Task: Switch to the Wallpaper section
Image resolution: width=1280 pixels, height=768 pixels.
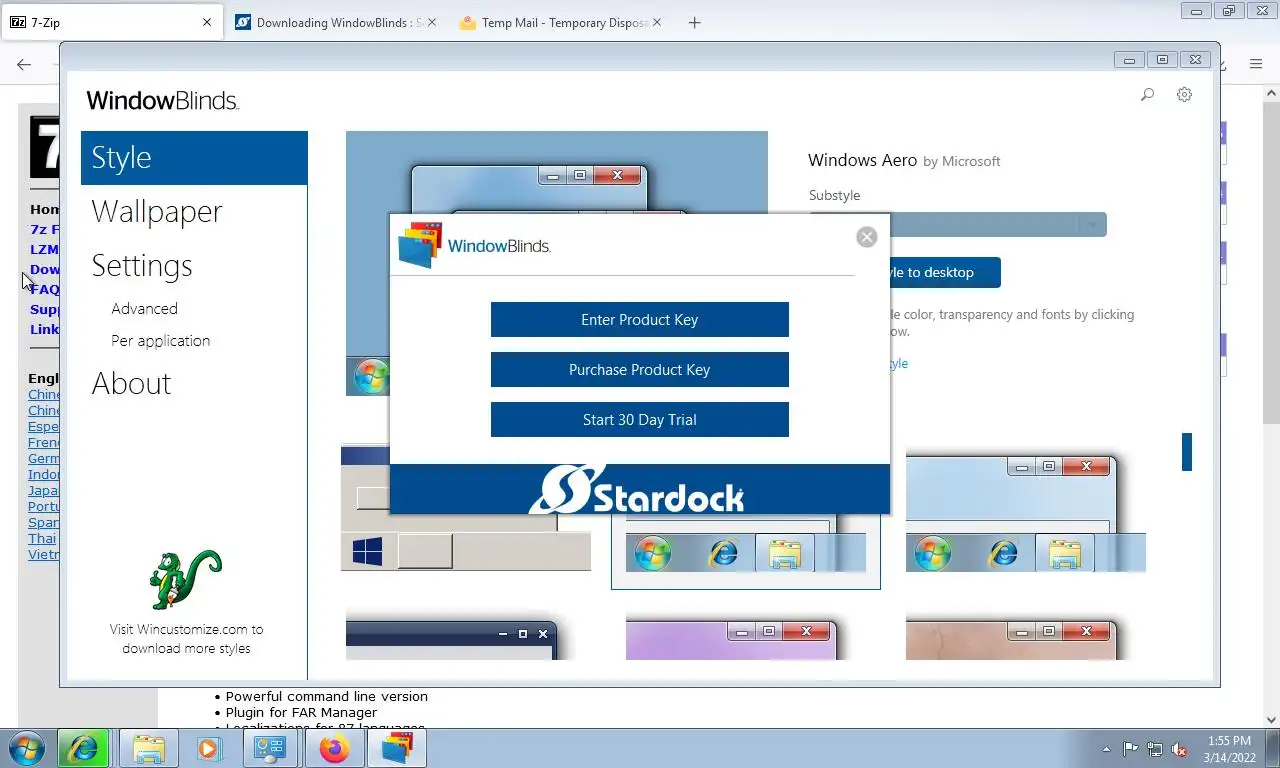Action: [x=157, y=212]
